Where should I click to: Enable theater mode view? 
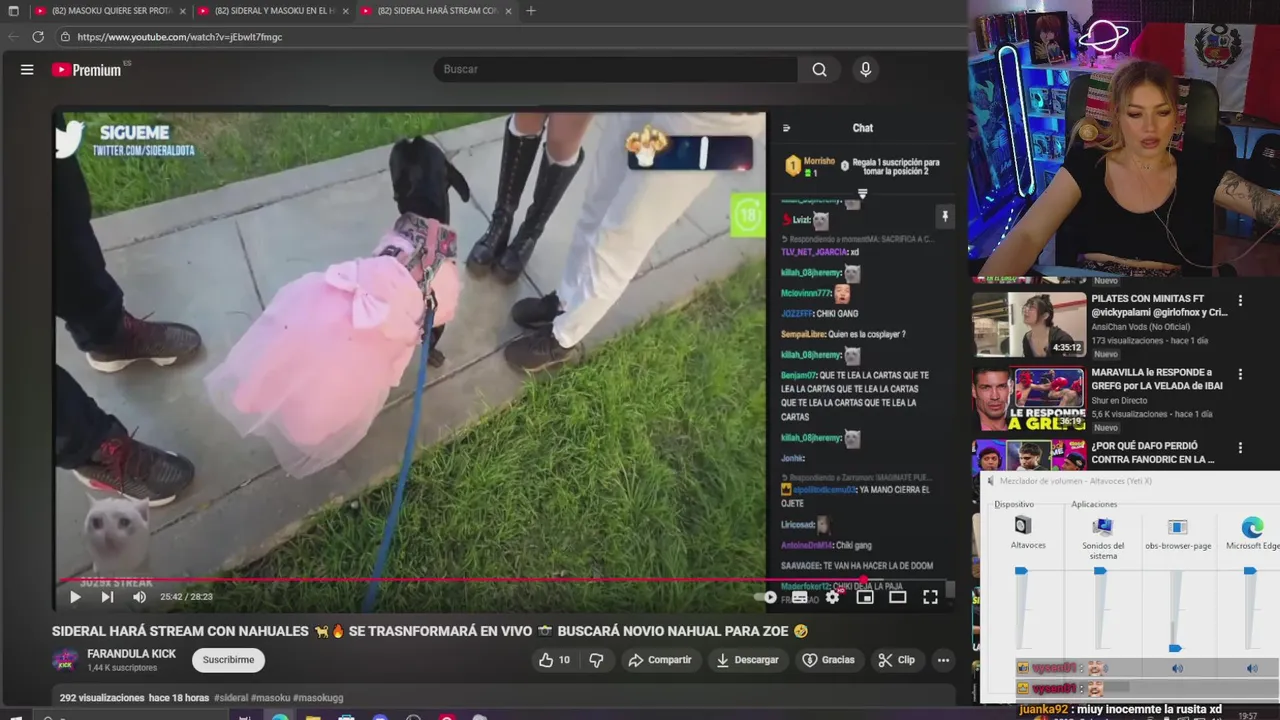[898, 597]
